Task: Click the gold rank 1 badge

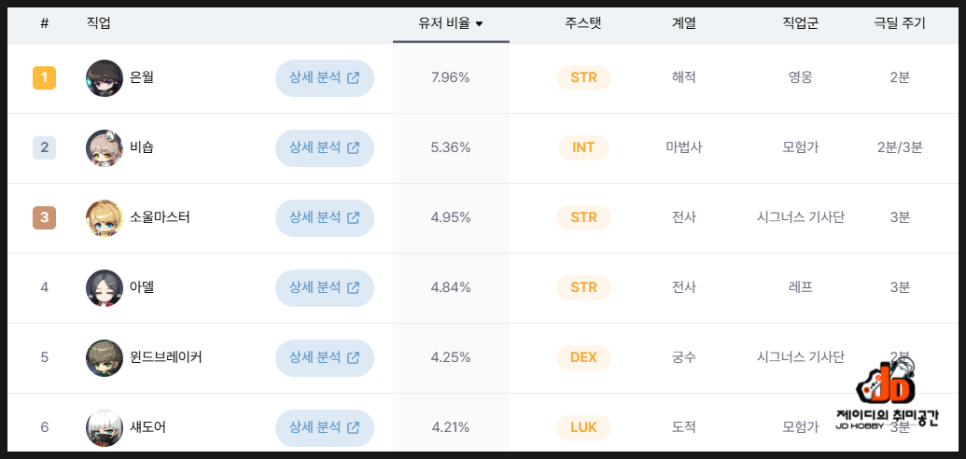Action: point(44,78)
